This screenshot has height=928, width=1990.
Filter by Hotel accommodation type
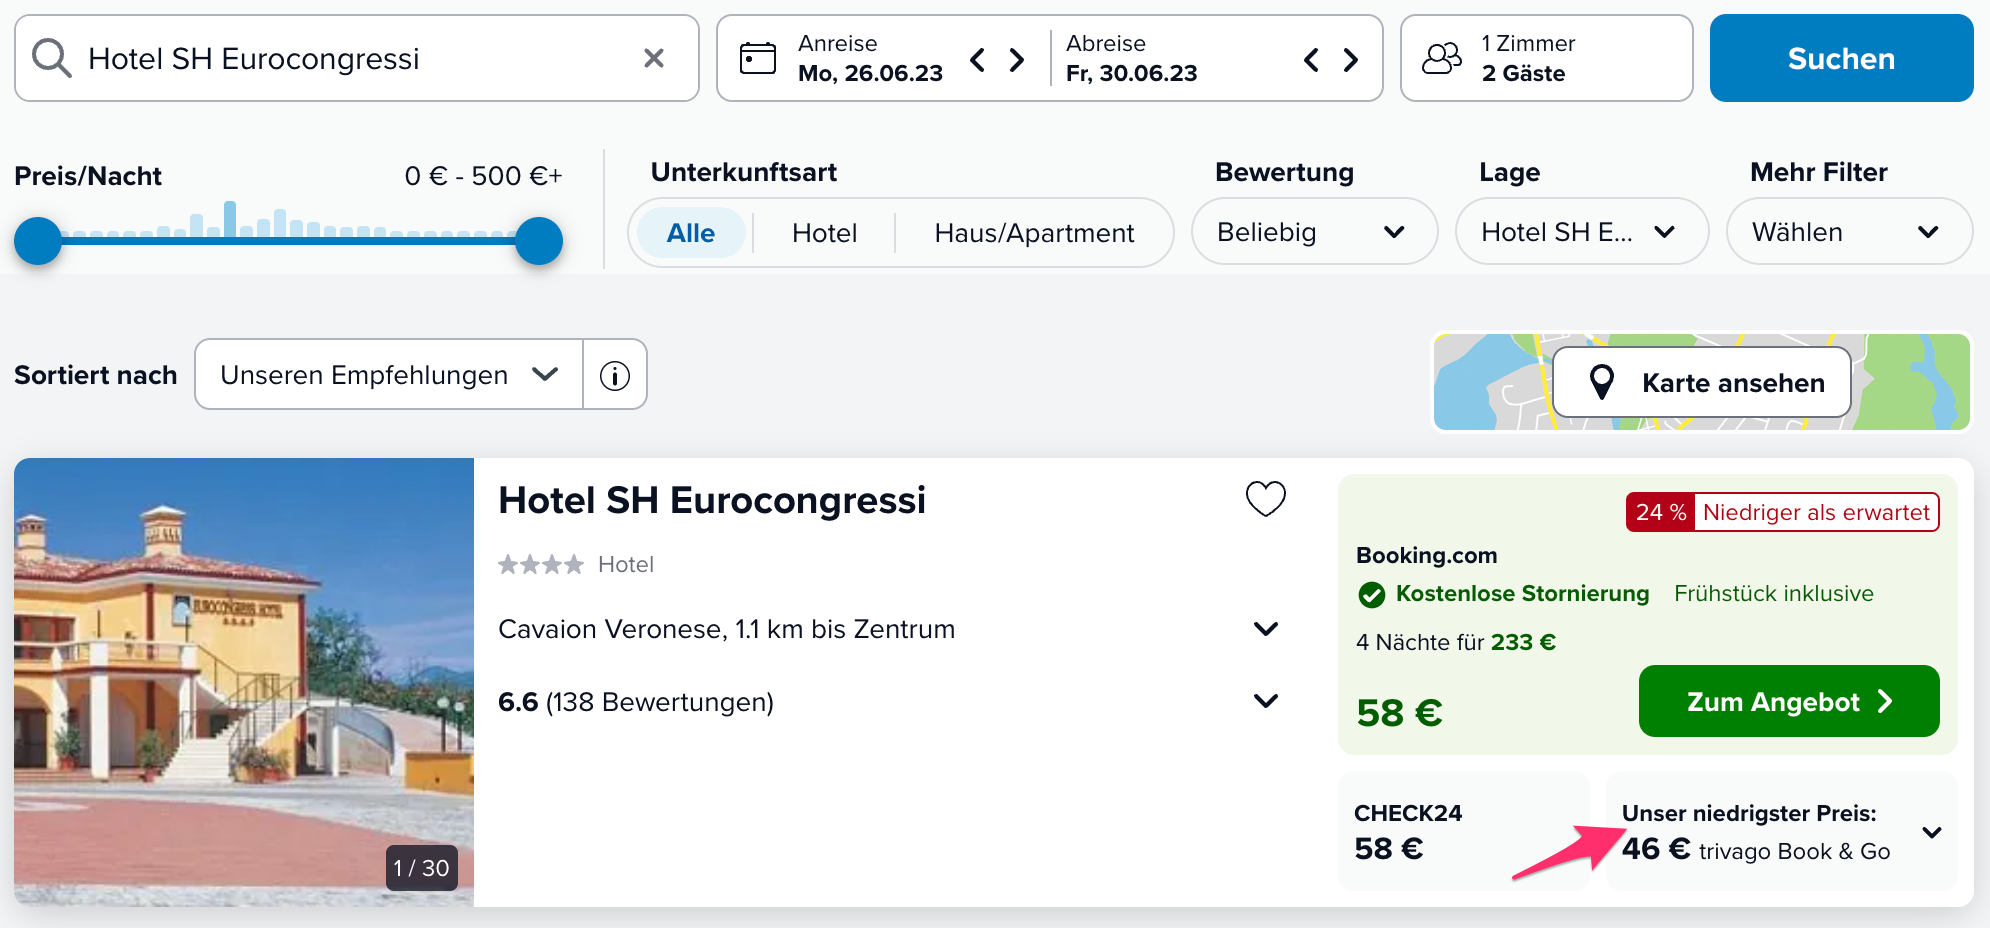[824, 233]
